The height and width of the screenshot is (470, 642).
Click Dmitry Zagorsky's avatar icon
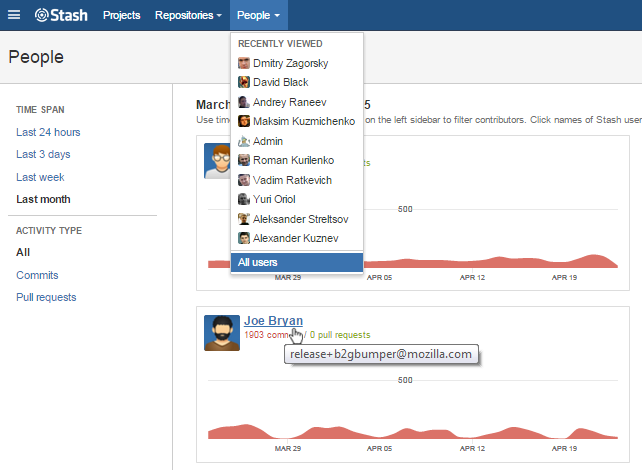click(244, 63)
